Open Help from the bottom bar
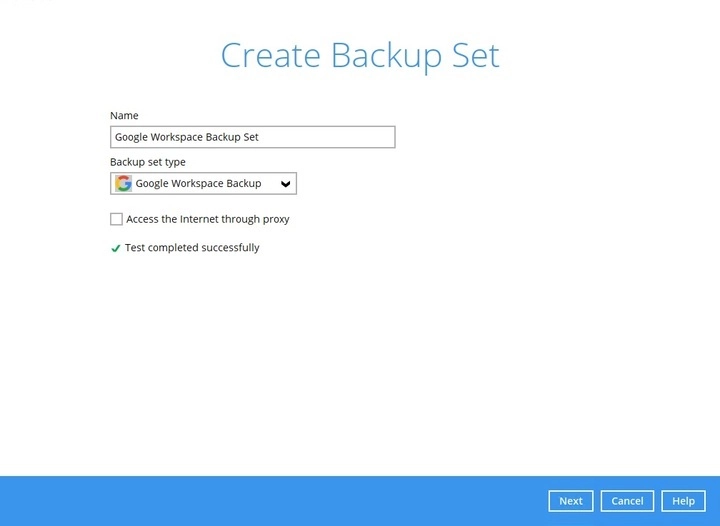720x526 pixels. [x=683, y=501]
